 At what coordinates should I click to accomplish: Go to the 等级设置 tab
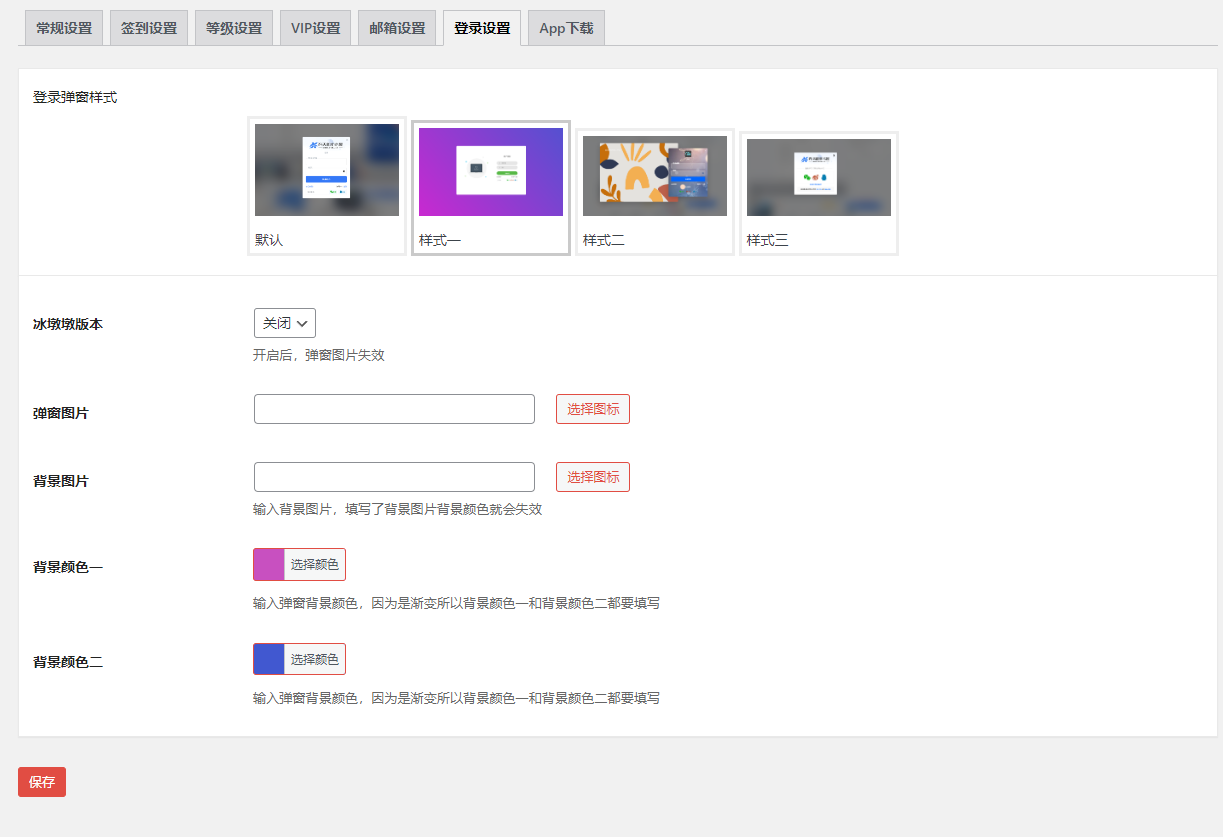[234, 28]
